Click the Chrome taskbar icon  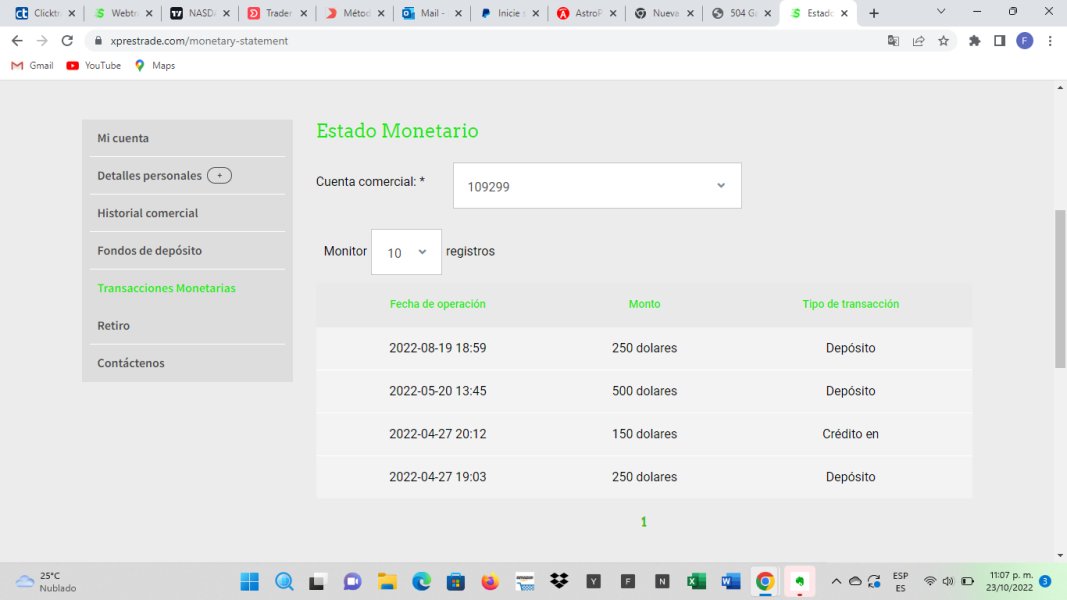click(x=765, y=582)
